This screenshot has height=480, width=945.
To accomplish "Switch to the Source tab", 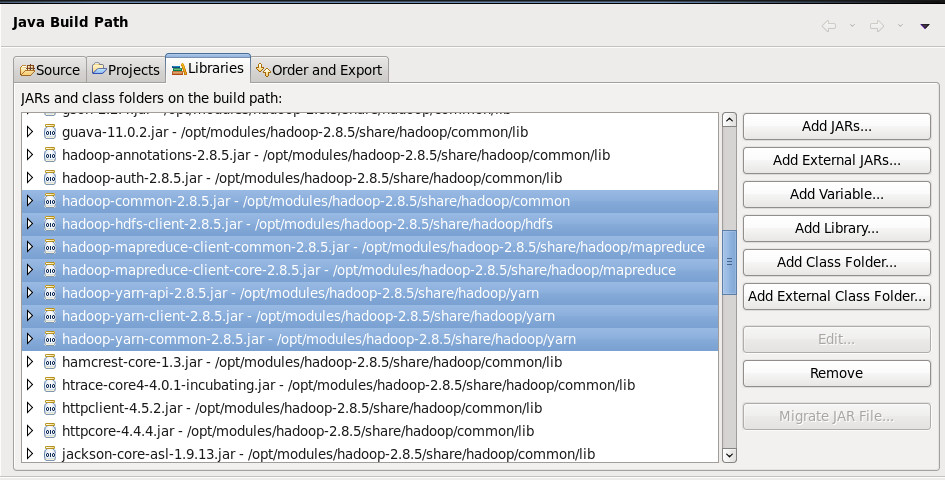I will [50, 70].
